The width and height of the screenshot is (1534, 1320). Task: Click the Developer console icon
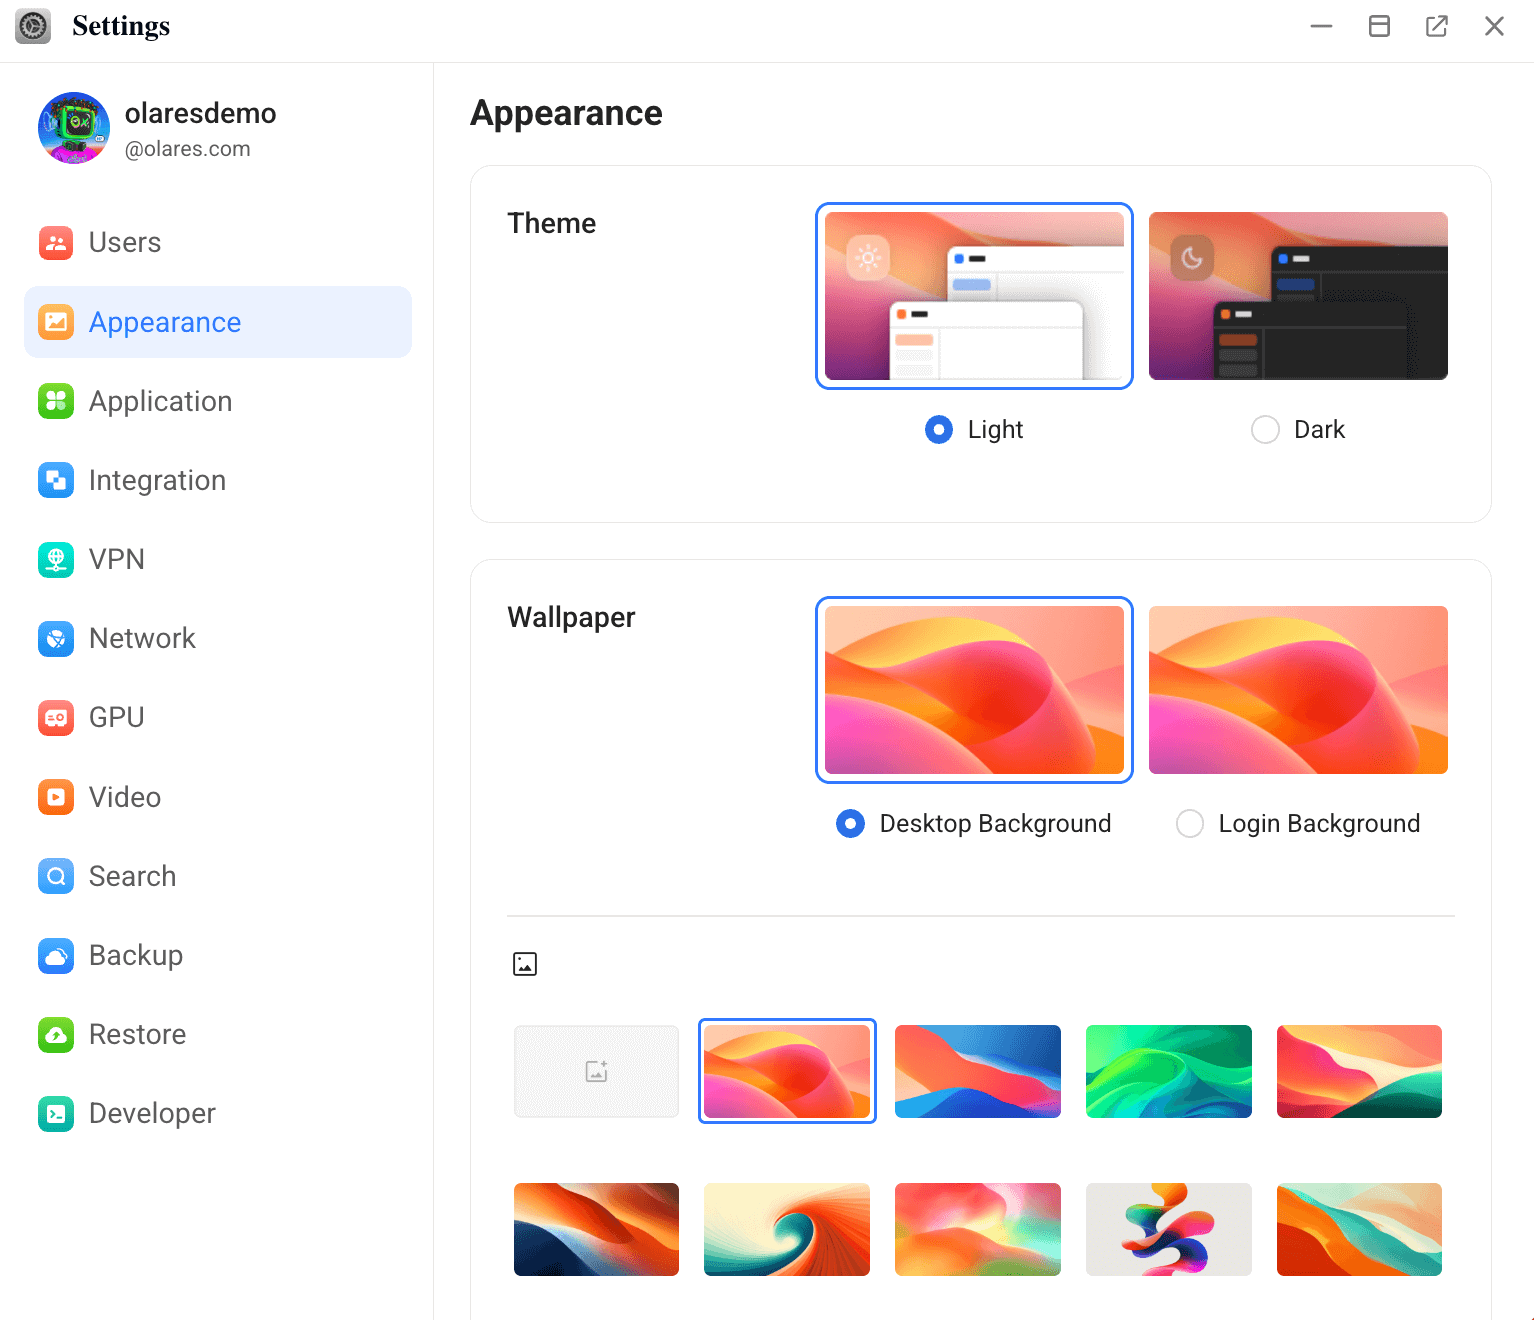(x=56, y=1113)
